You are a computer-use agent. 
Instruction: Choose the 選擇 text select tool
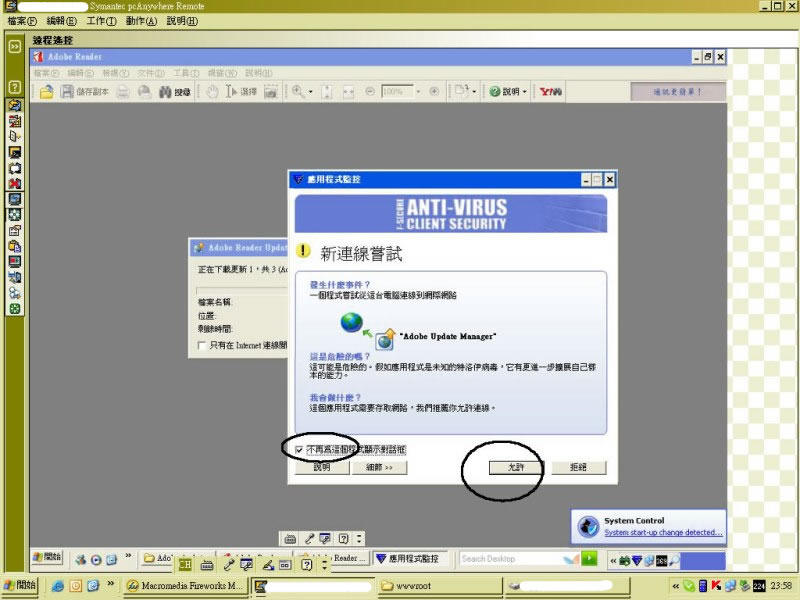click(241, 92)
